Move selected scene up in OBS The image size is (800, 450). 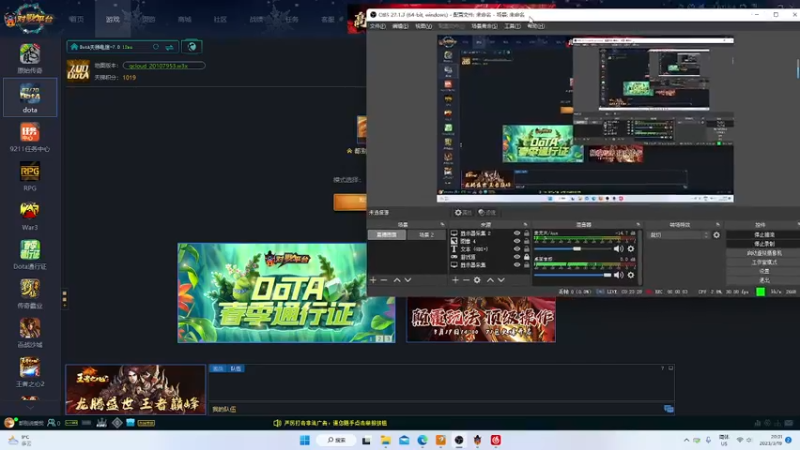[x=397, y=280]
